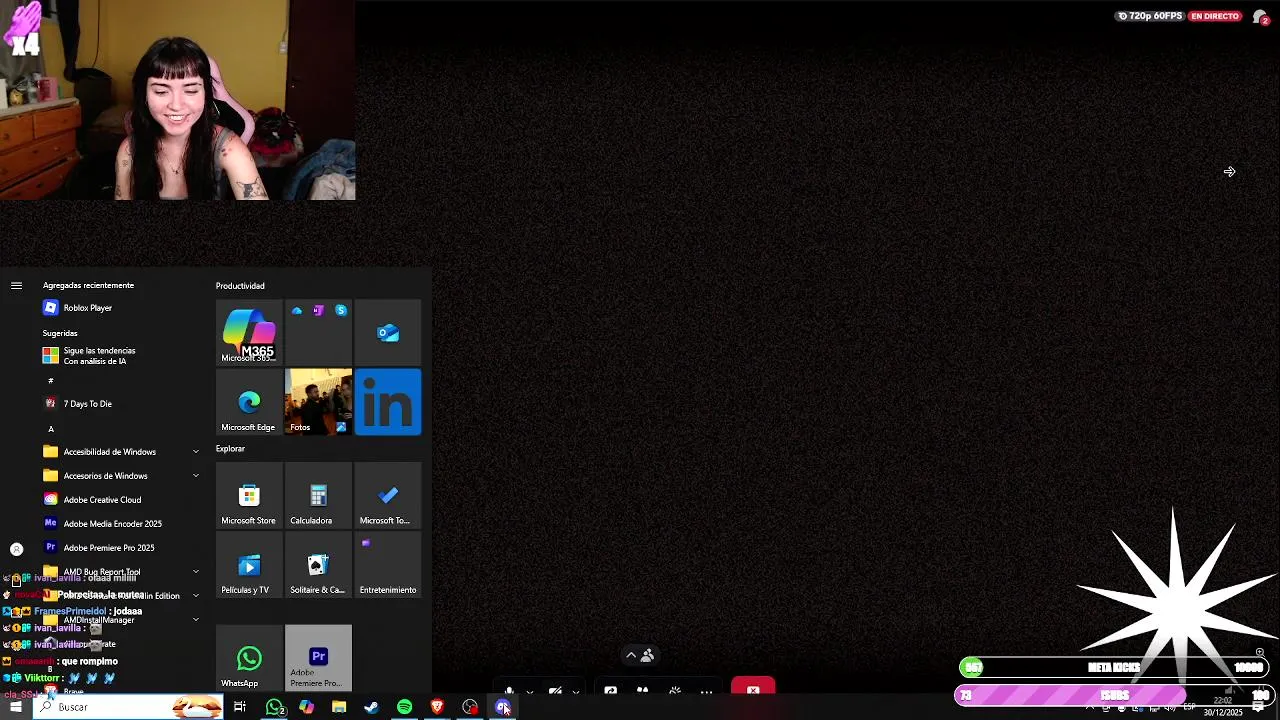Click the Productividad group header
The height and width of the screenshot is (720, 1280).
[x=240, y=286]
